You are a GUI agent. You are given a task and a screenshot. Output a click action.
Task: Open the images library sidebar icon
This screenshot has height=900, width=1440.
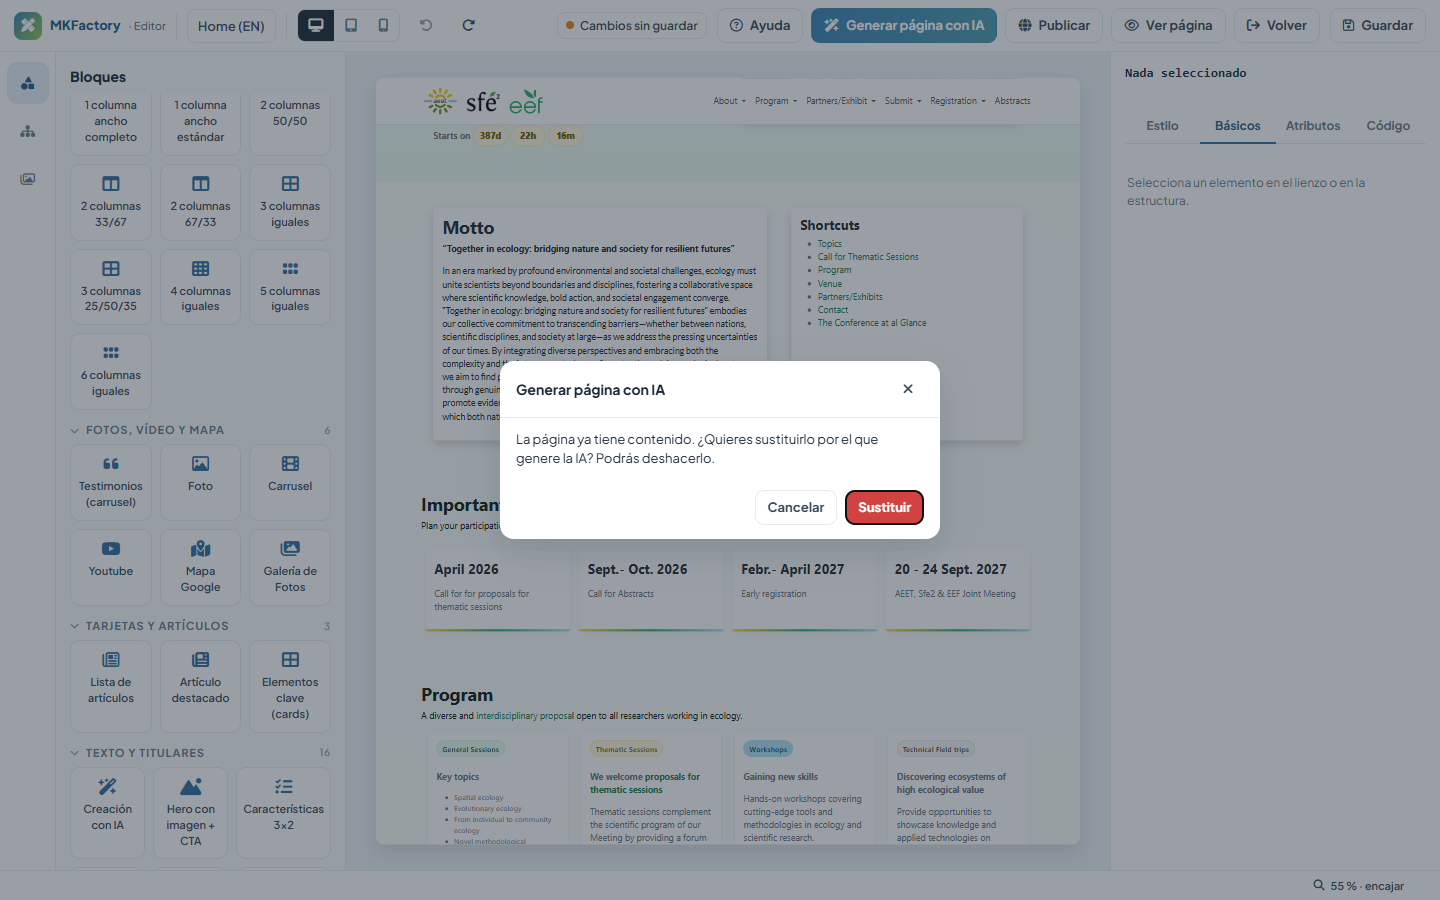pos(28,179)
